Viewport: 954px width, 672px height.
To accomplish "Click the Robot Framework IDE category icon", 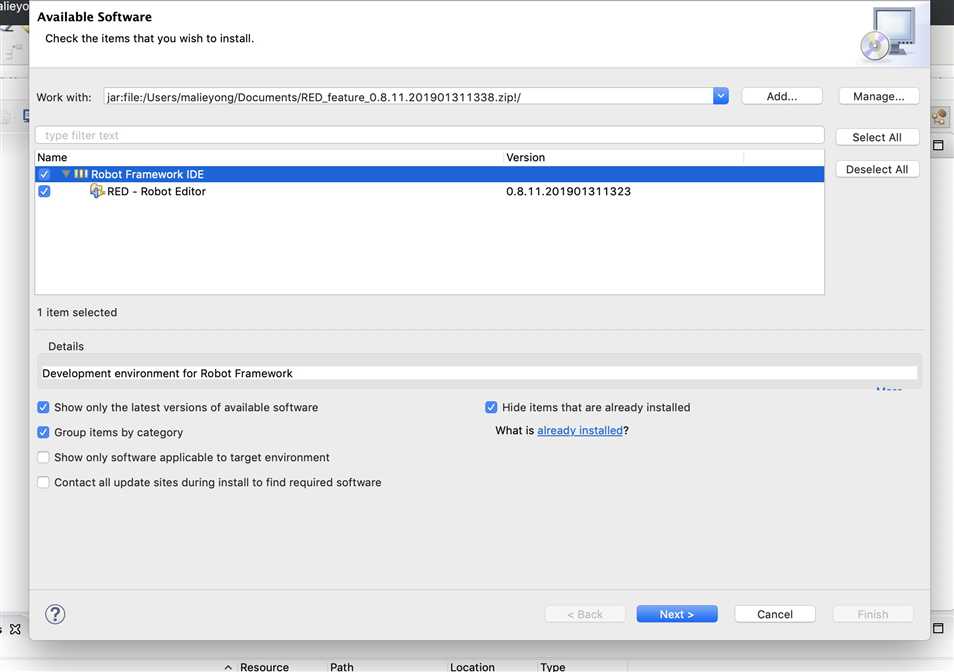I will pos(81,174).
